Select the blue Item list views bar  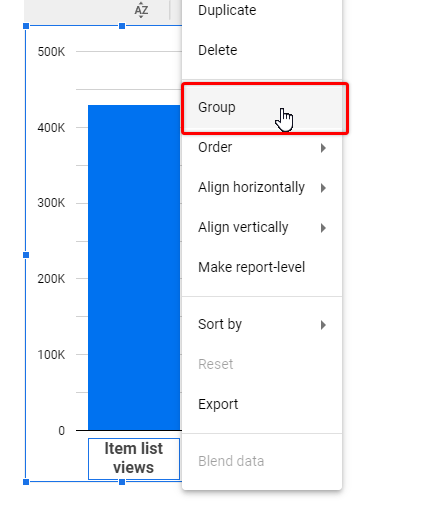coord(134,267)
